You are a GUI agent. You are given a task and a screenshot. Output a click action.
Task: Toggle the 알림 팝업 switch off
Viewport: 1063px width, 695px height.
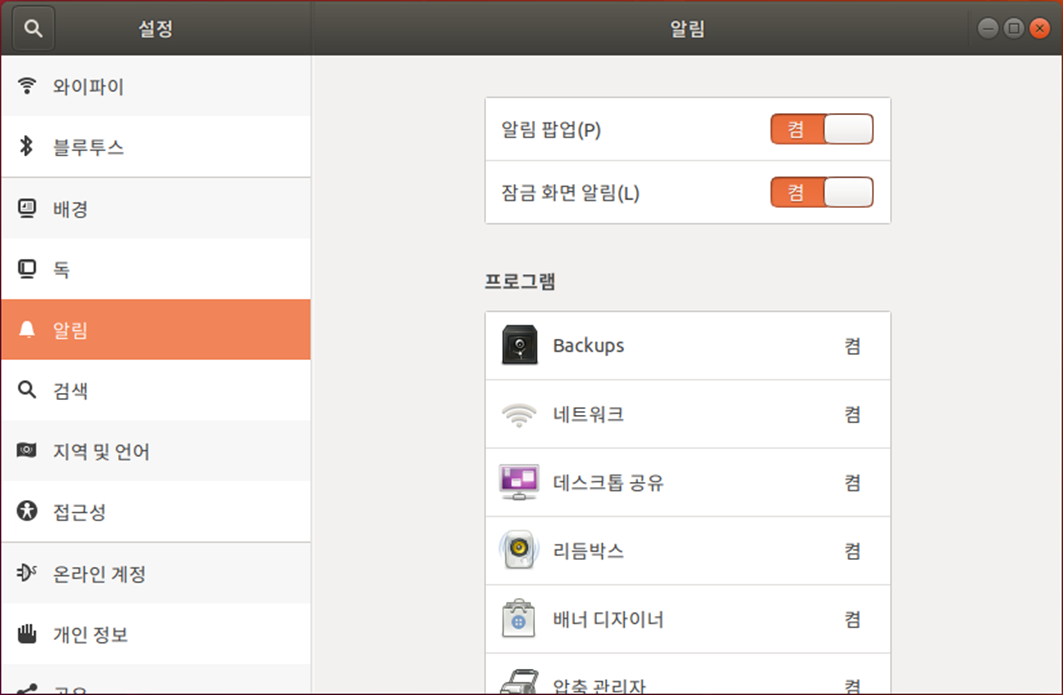821,130
